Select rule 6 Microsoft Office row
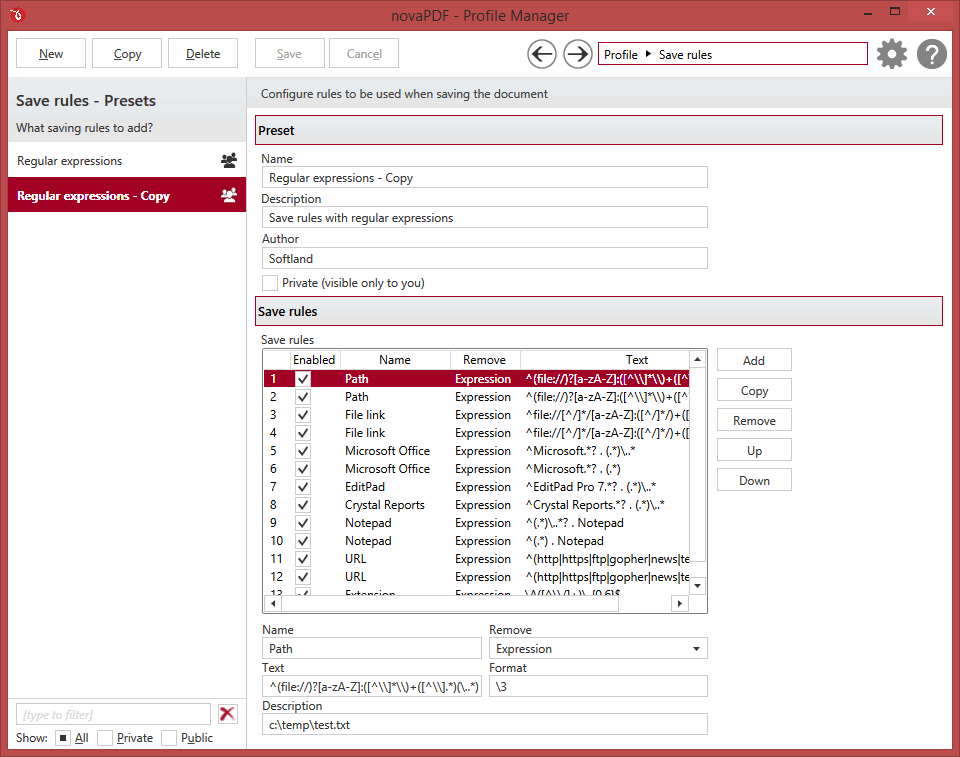 point(477,469)
